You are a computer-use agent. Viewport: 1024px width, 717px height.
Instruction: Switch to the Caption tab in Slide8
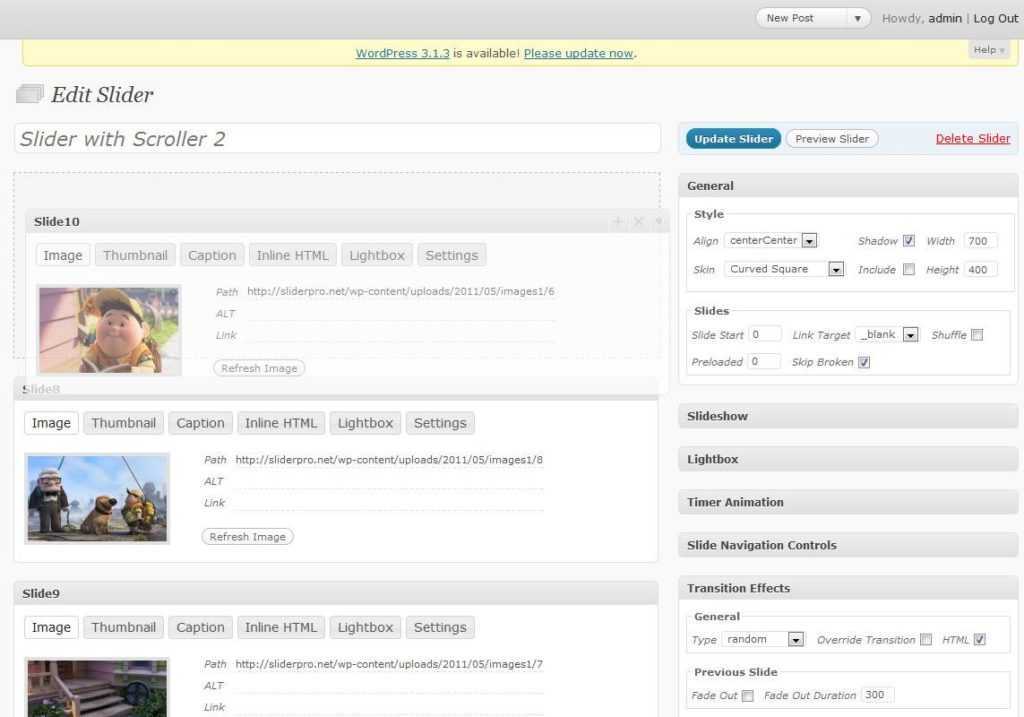(200, 423)
